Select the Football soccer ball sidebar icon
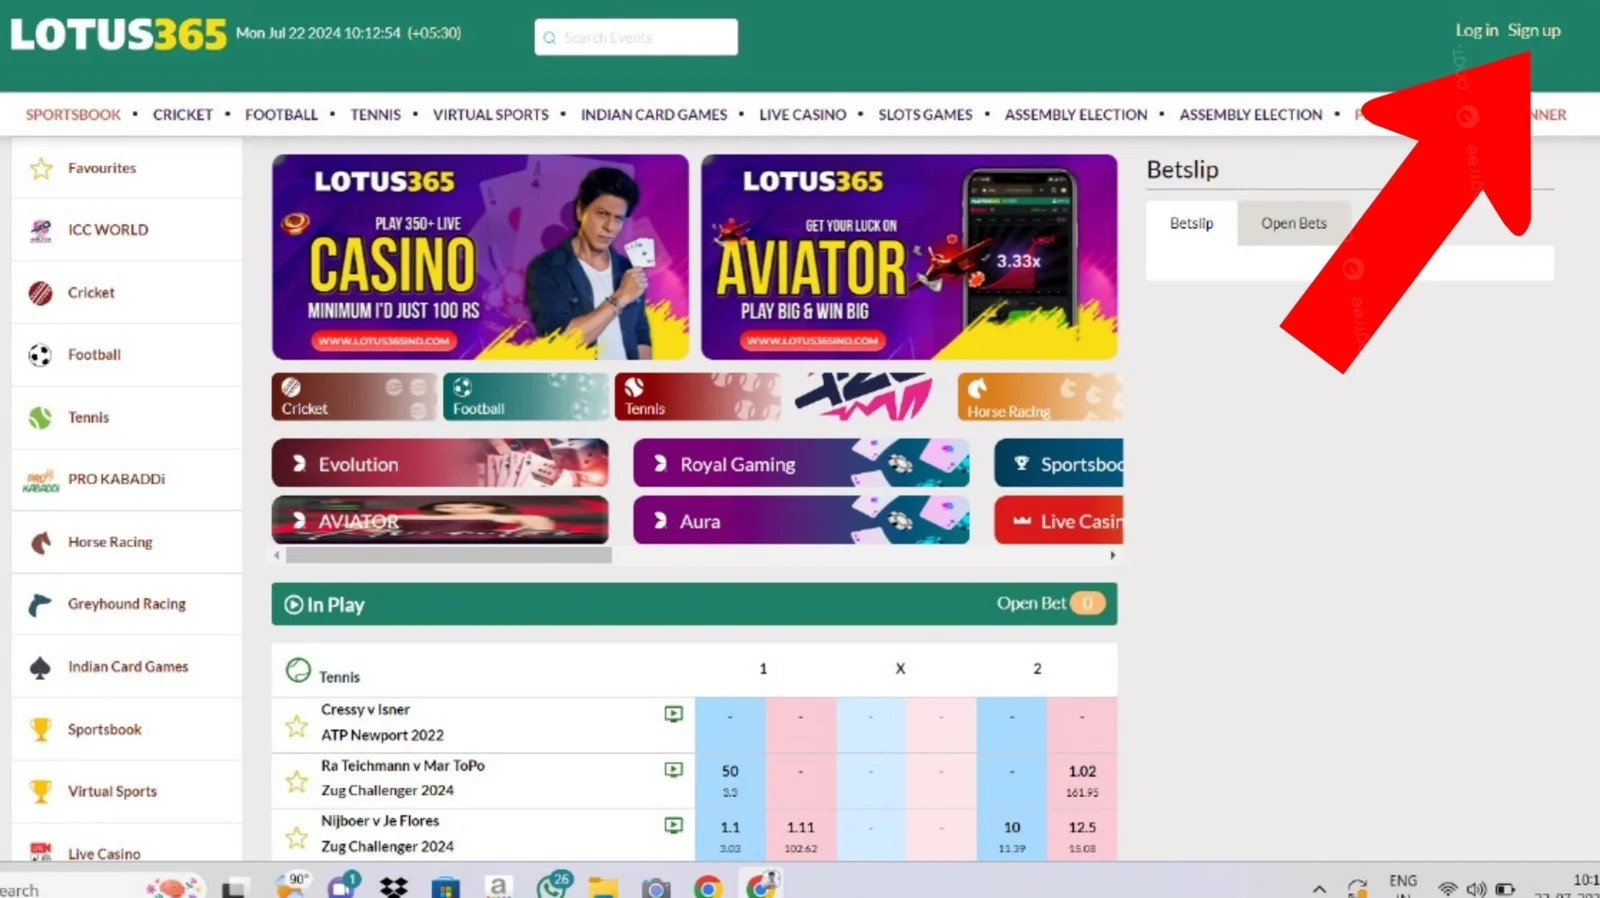 point(41,355)
